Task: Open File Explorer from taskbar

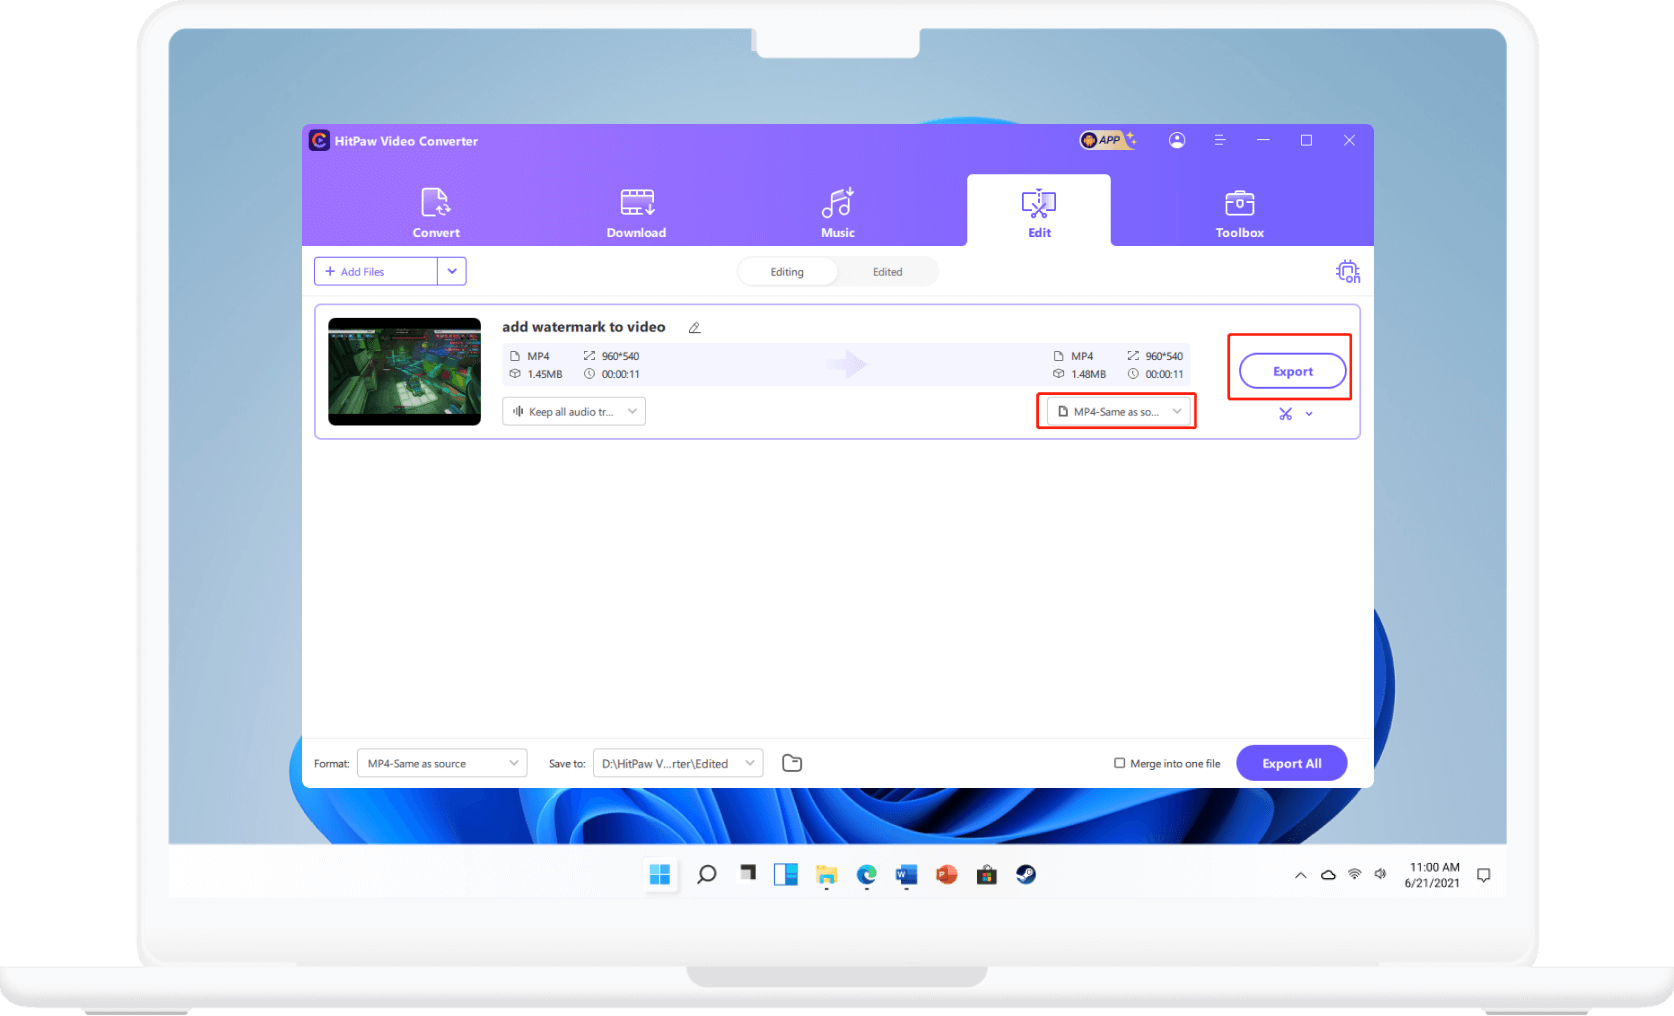Action: pos(826,875)
